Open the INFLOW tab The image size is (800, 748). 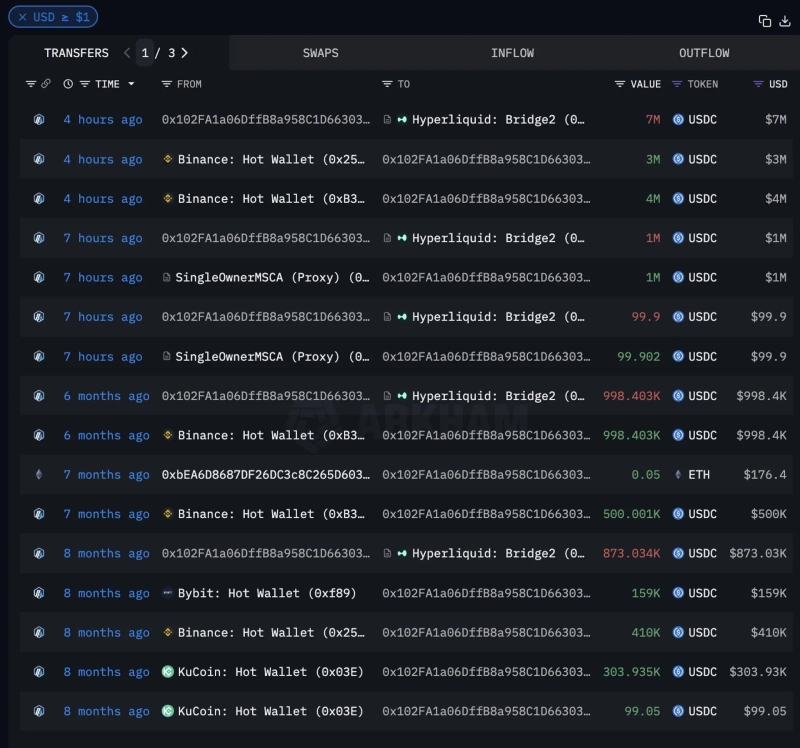512,53
